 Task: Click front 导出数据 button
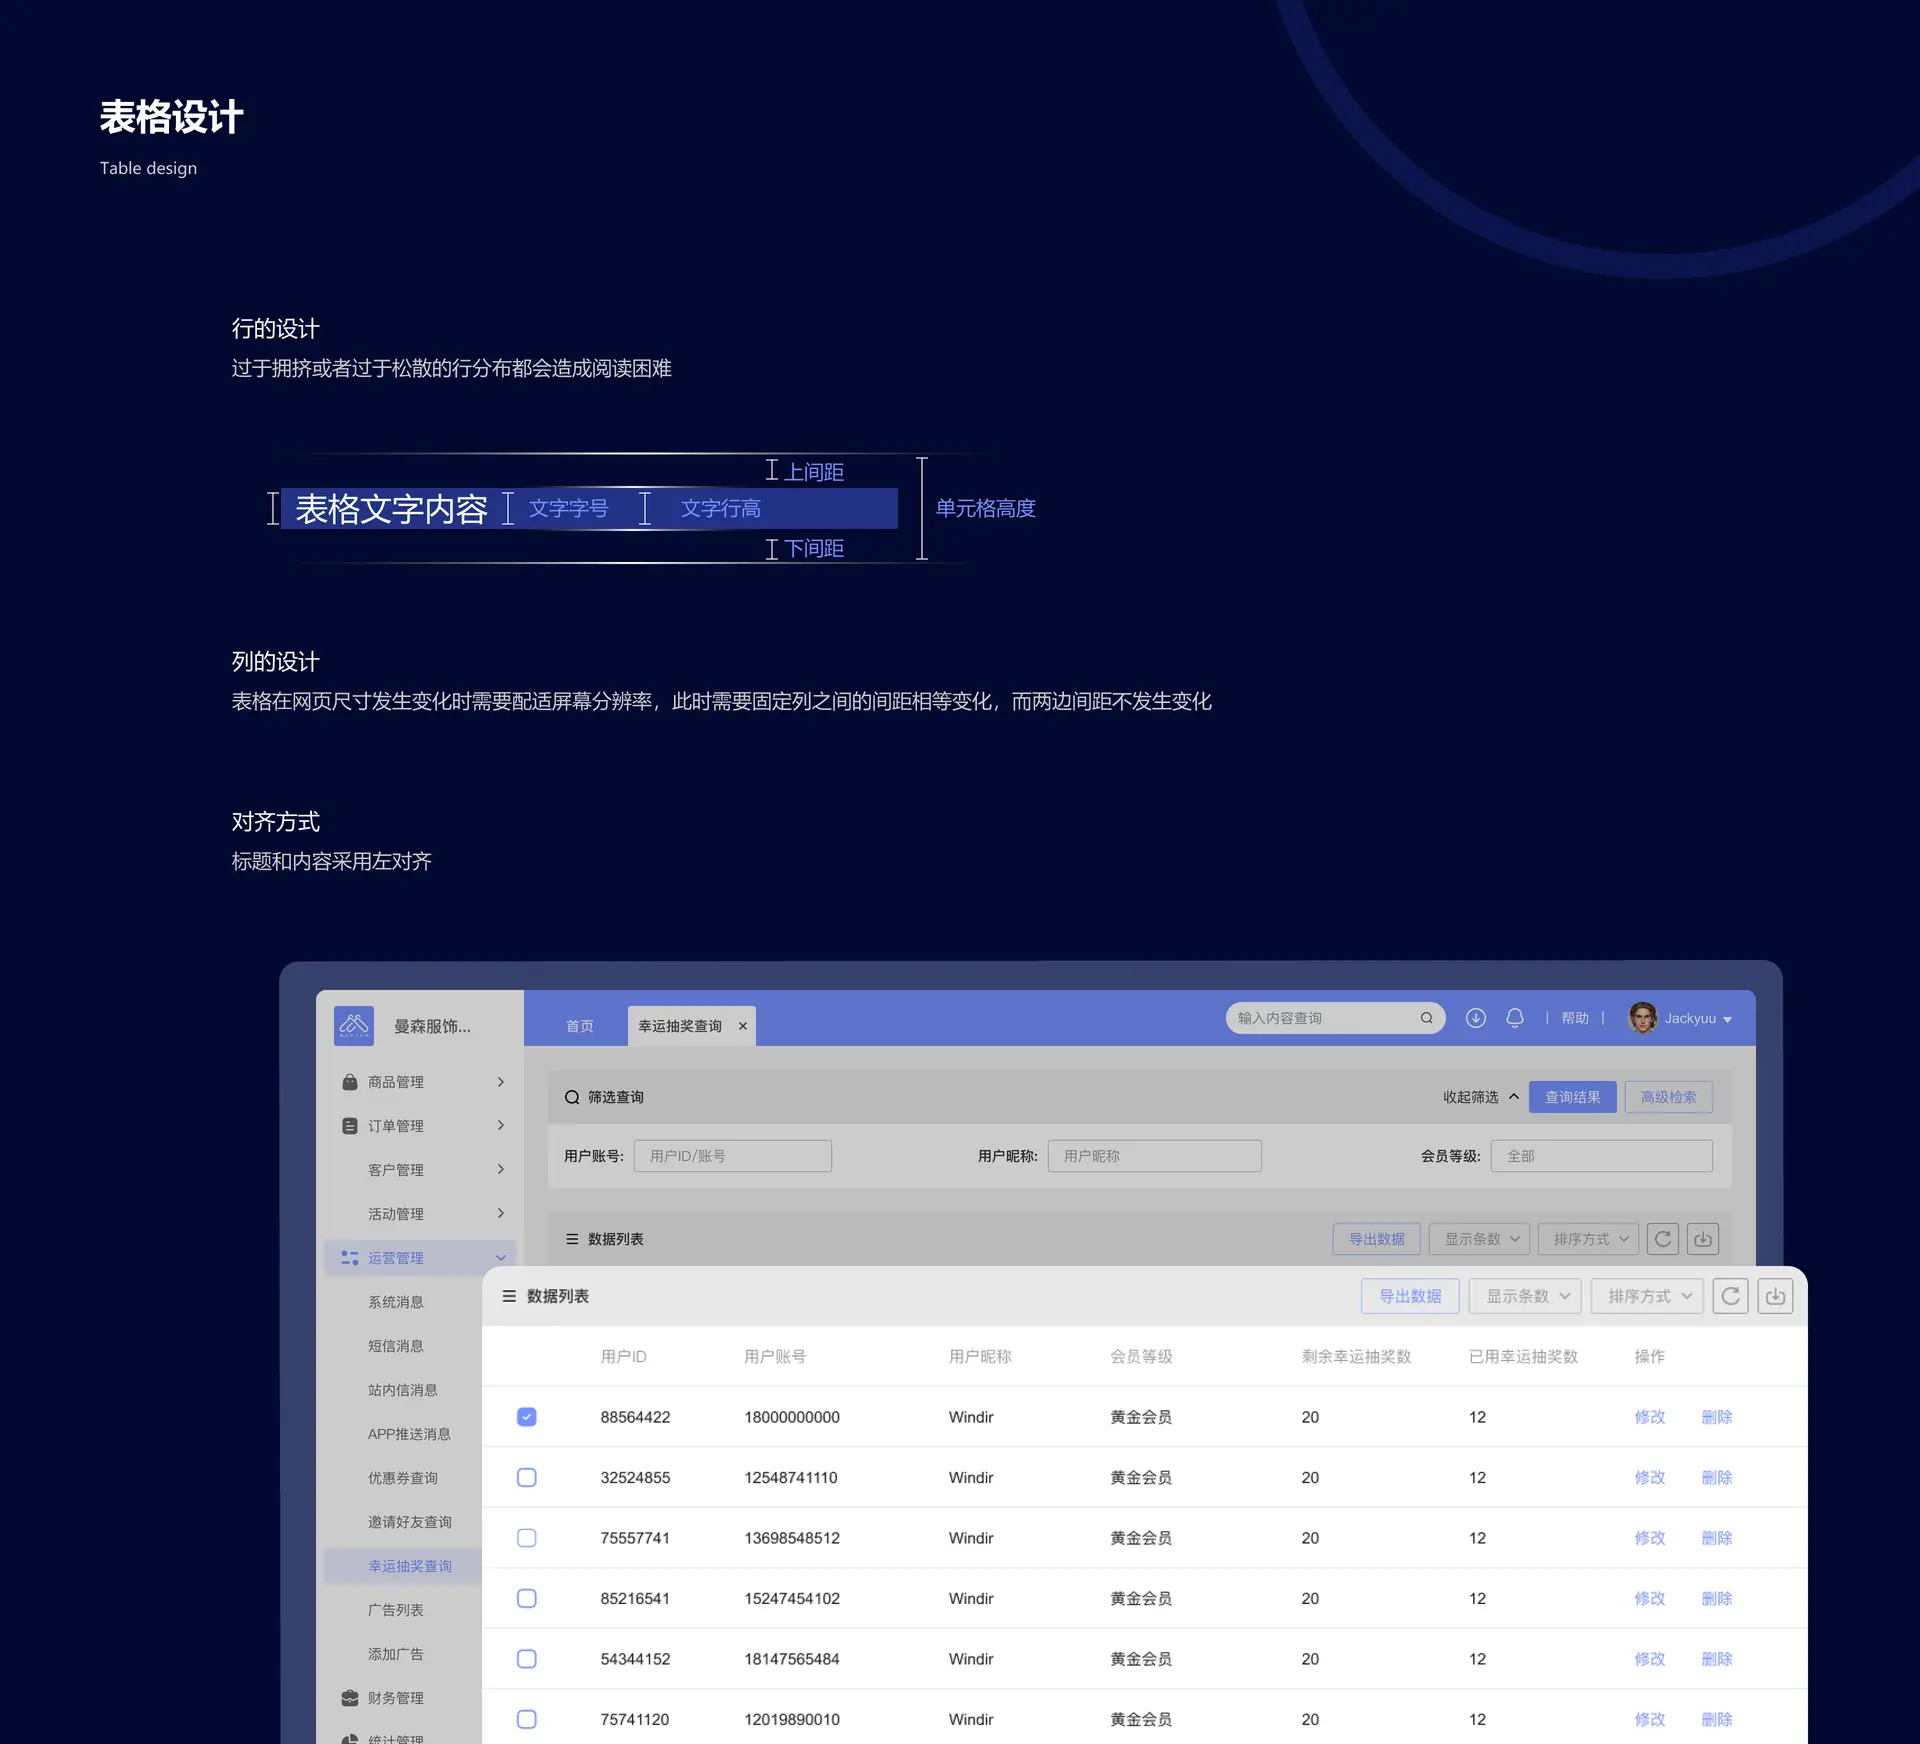(1410, 1296)
